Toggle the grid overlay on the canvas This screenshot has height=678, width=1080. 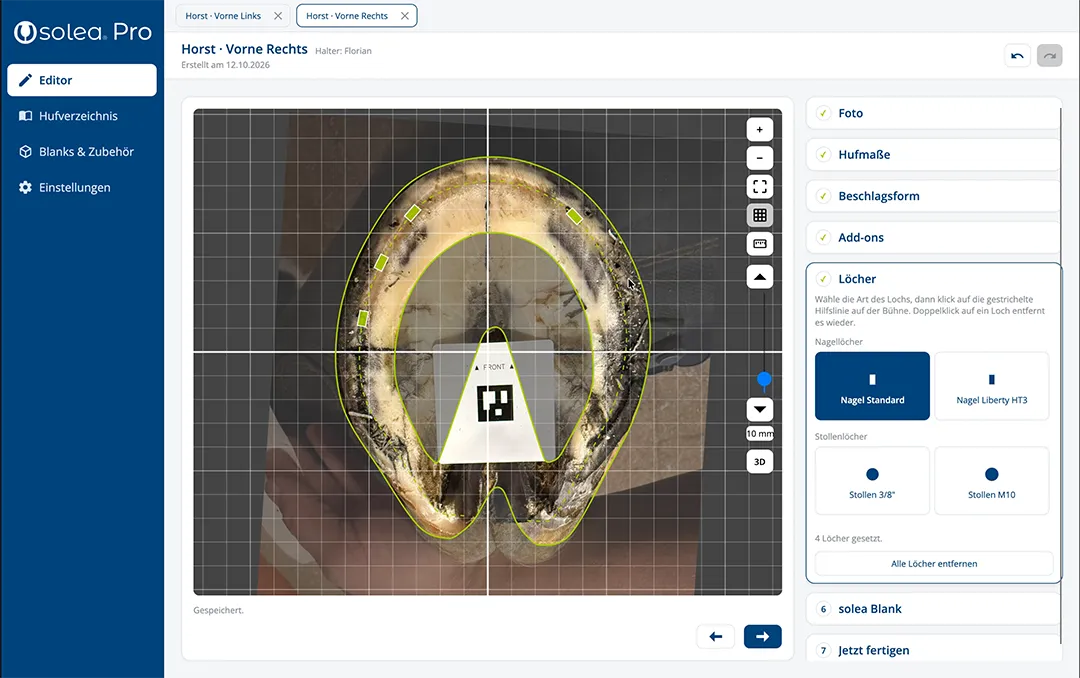click(x=760, y=215)
